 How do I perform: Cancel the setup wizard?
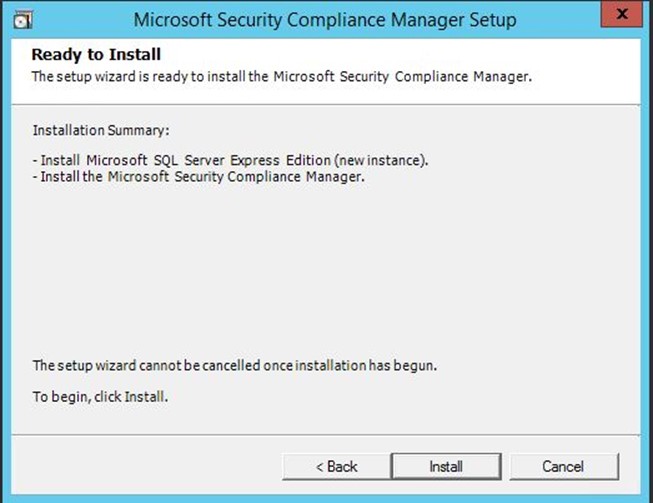tap(564, 466)
